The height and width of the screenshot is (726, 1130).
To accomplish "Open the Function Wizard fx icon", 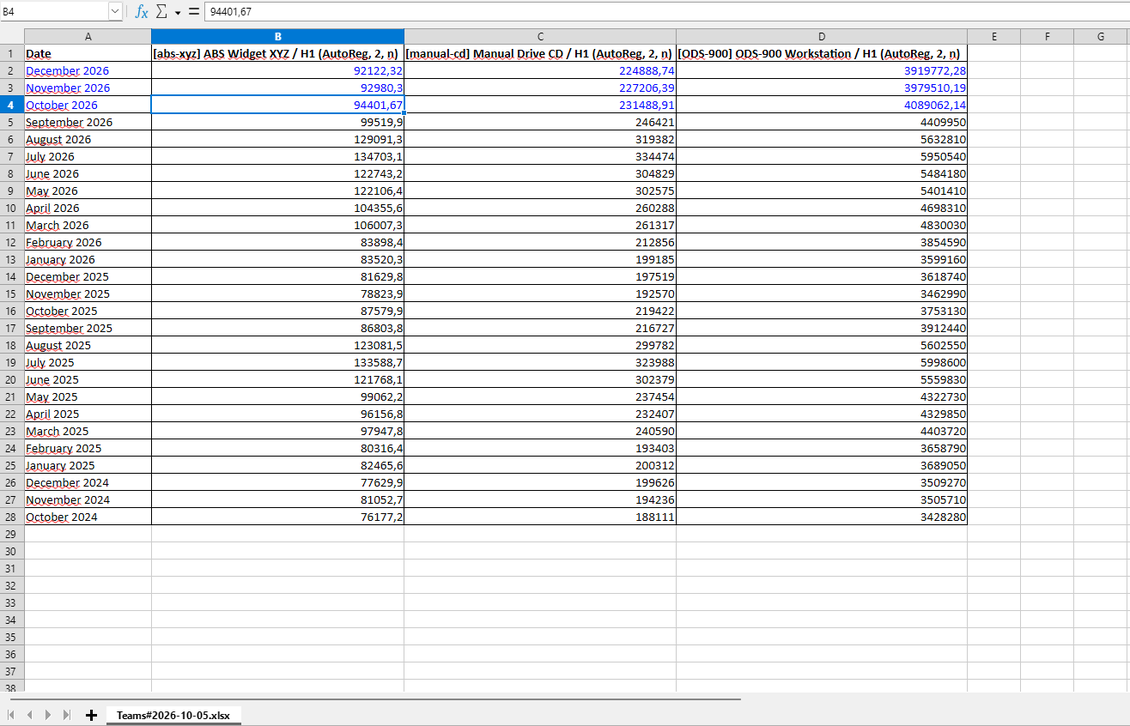I will (x=141, y=12).
